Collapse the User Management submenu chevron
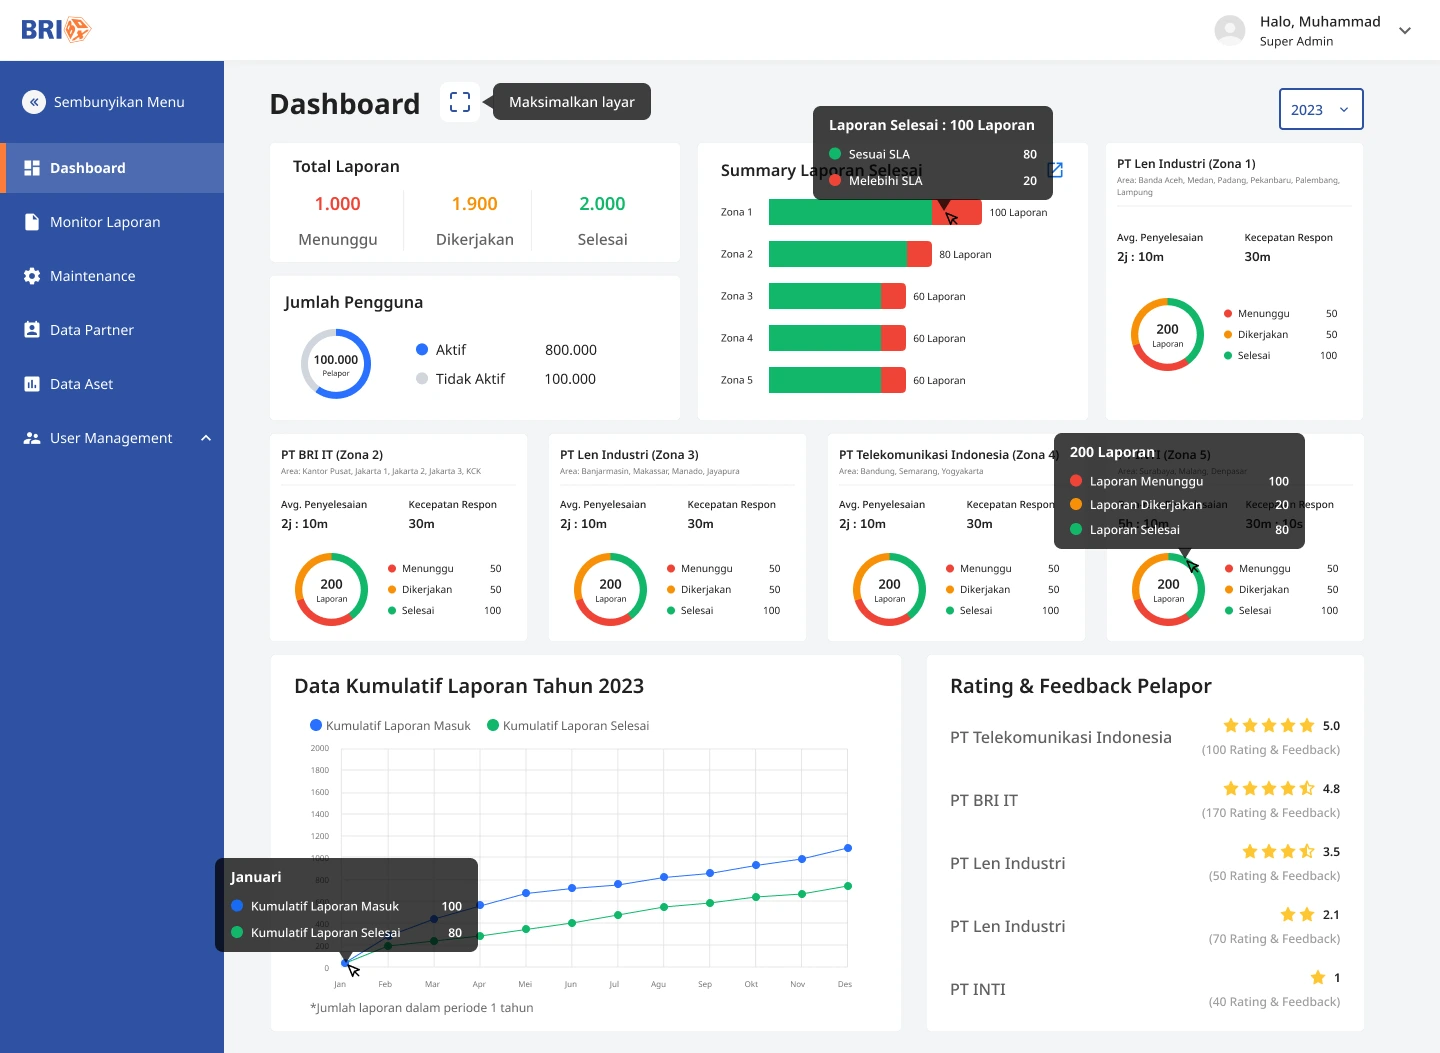The image size is (1440, 1053). point(206,438)
